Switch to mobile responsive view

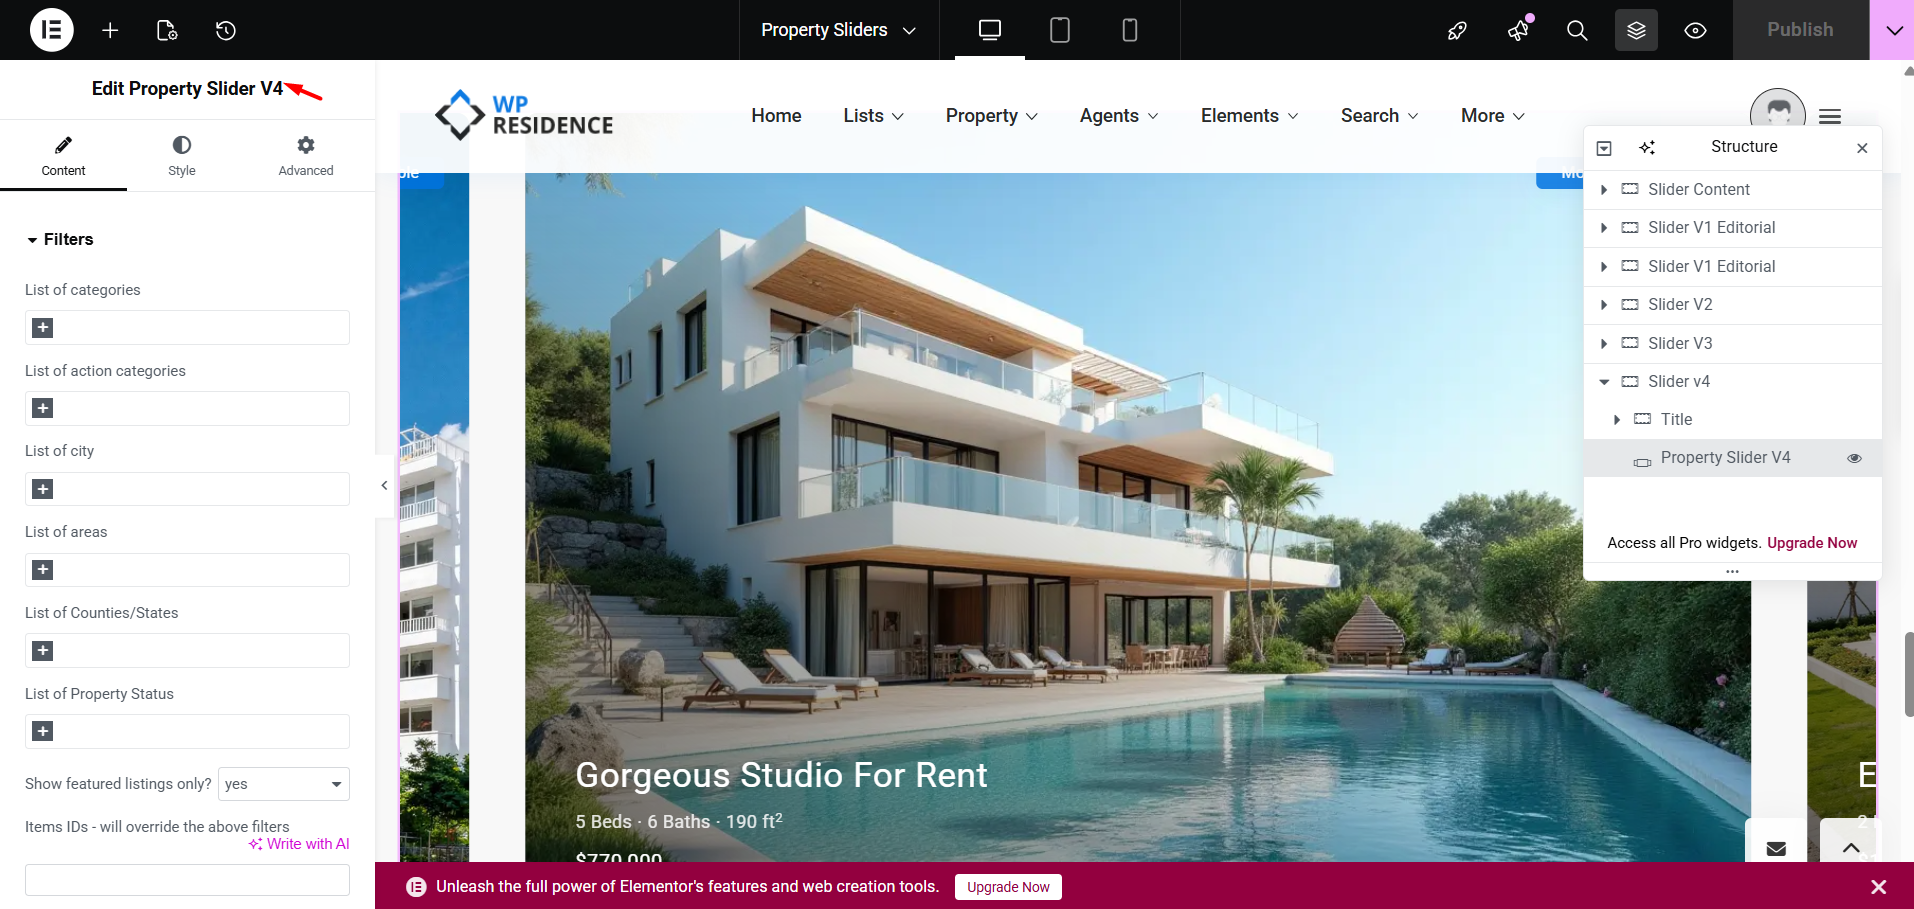(x=1130, y=30)
